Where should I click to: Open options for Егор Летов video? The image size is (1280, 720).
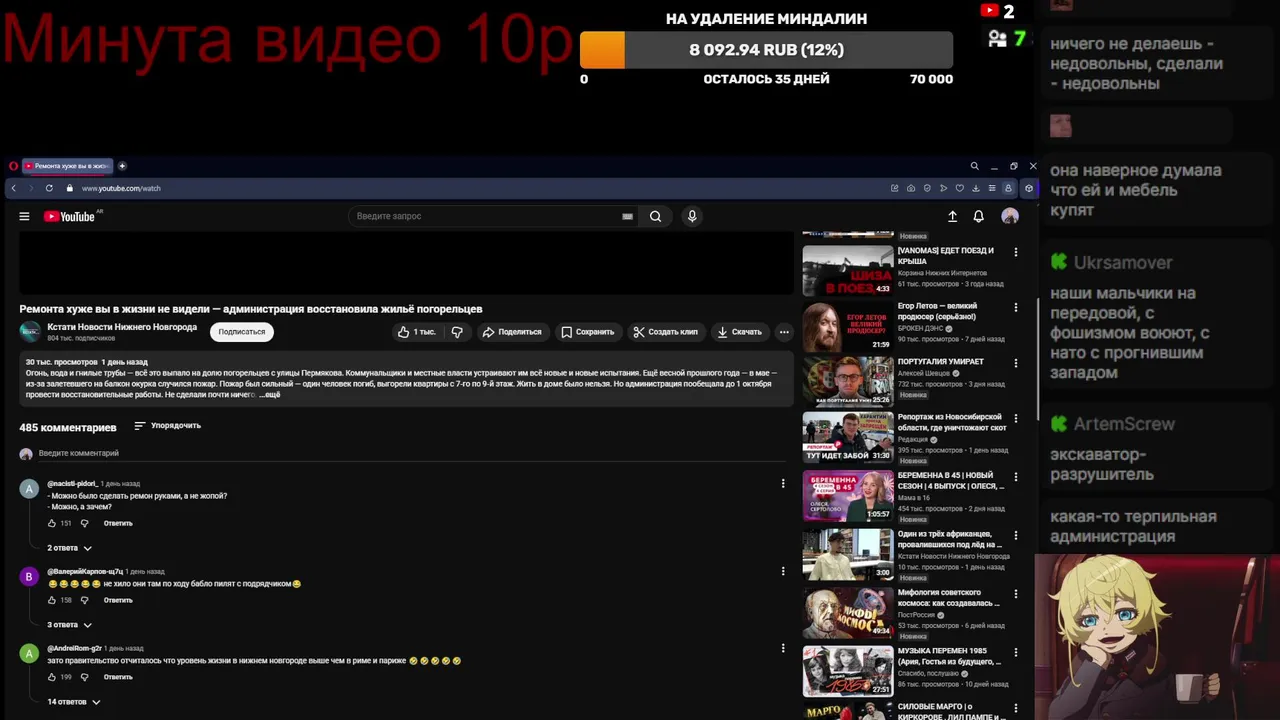coord(1016,308)
